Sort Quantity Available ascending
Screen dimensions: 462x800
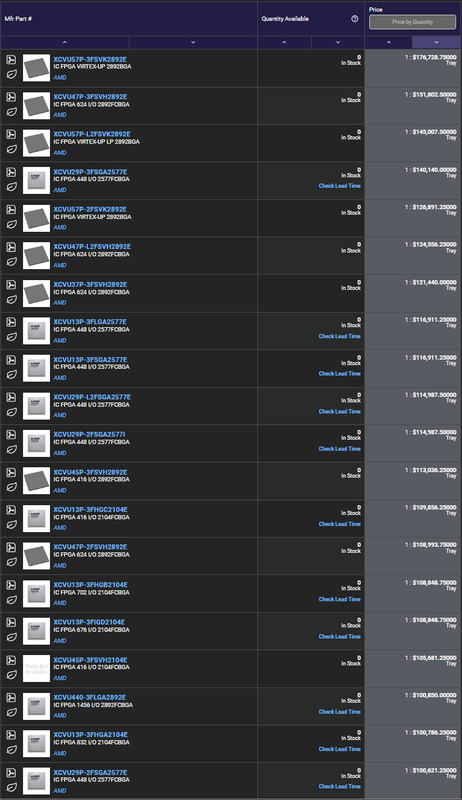(x=284, y=42)
